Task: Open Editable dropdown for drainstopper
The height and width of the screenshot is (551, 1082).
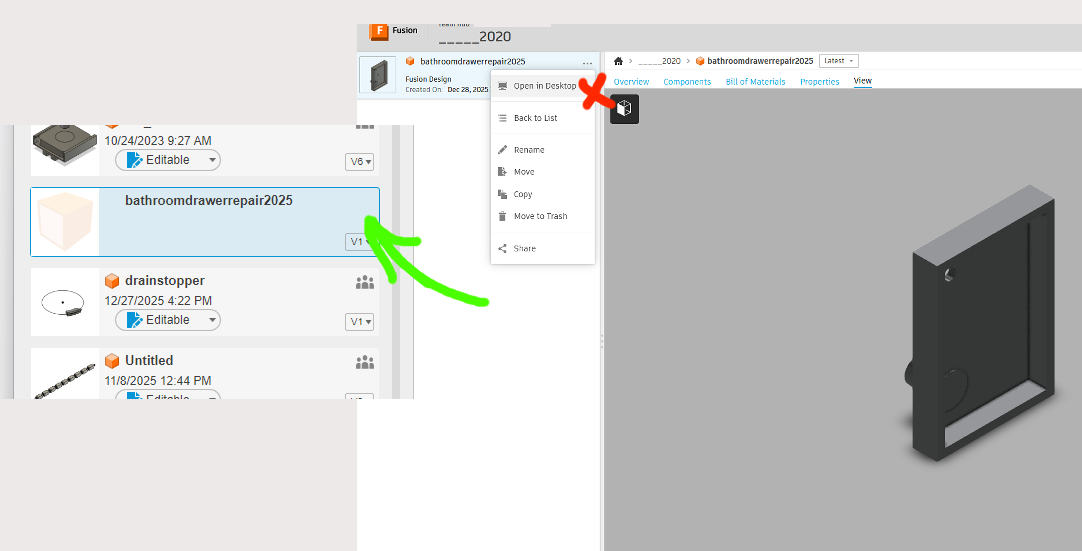Action: (x=168, y=320)
